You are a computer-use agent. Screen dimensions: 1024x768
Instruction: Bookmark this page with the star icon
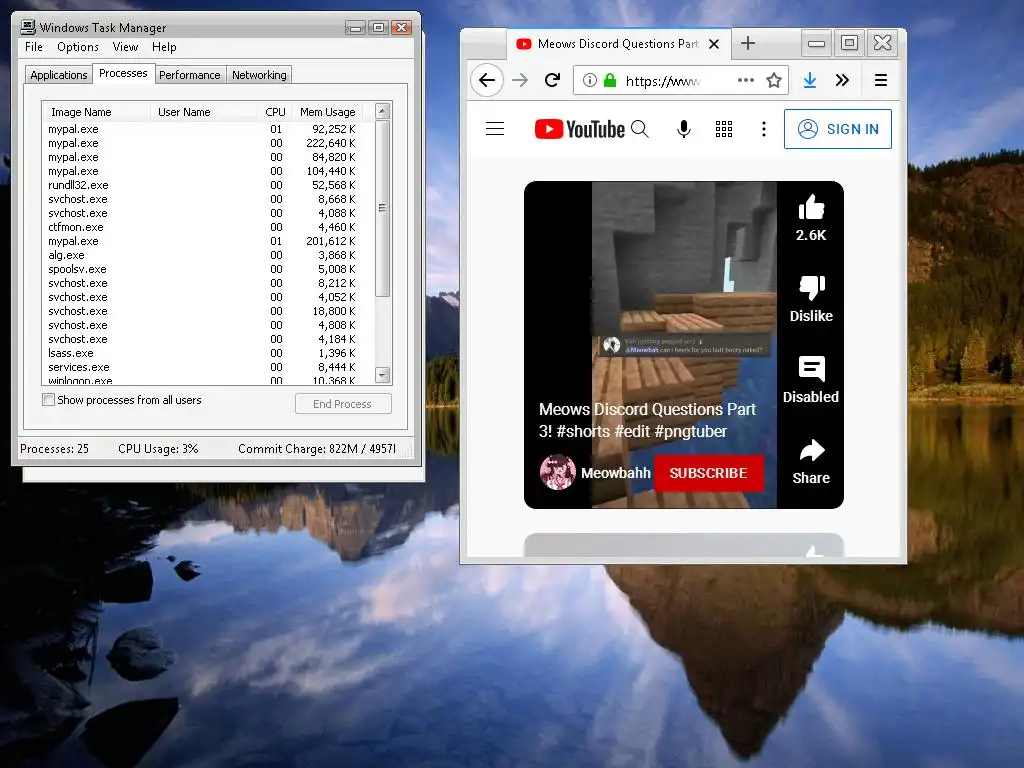pyautogui.click(x=774, y=80)
